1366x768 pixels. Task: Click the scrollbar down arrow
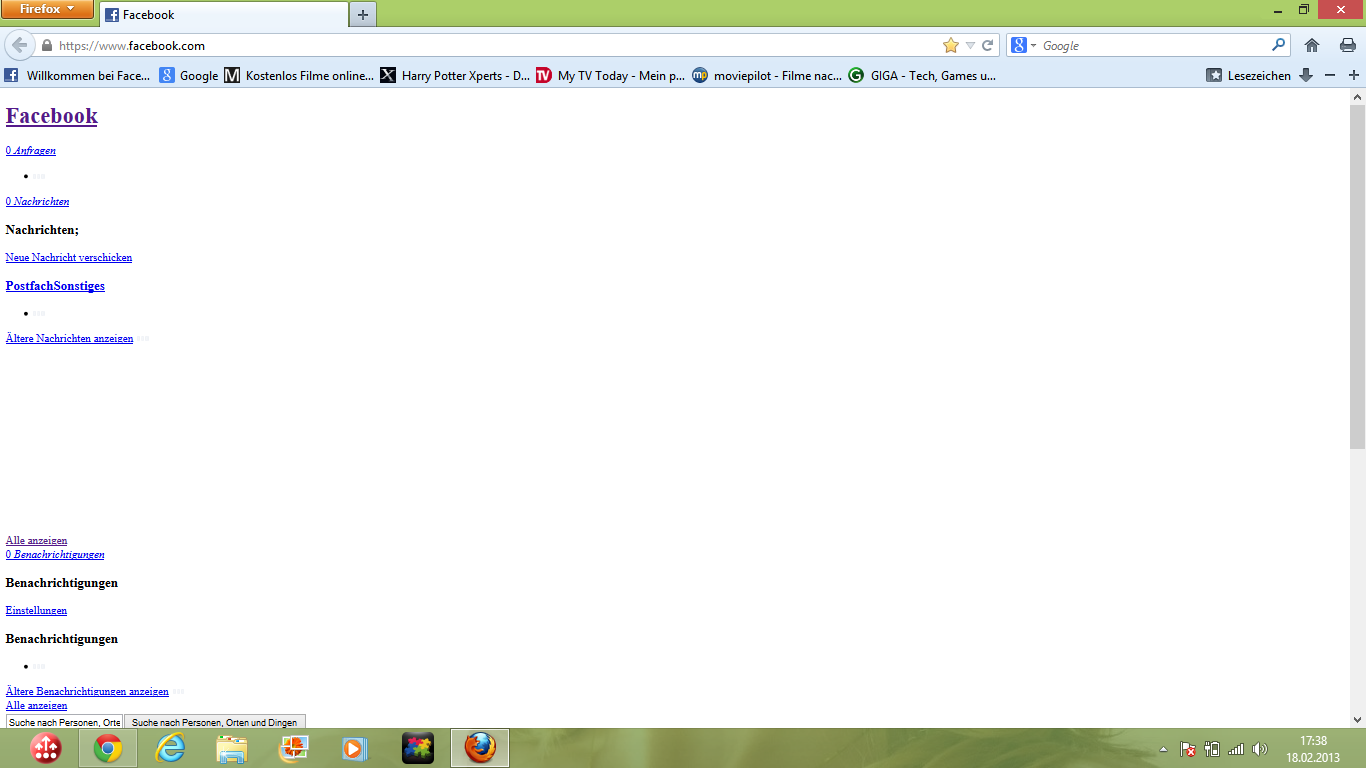click(1357, 719)
